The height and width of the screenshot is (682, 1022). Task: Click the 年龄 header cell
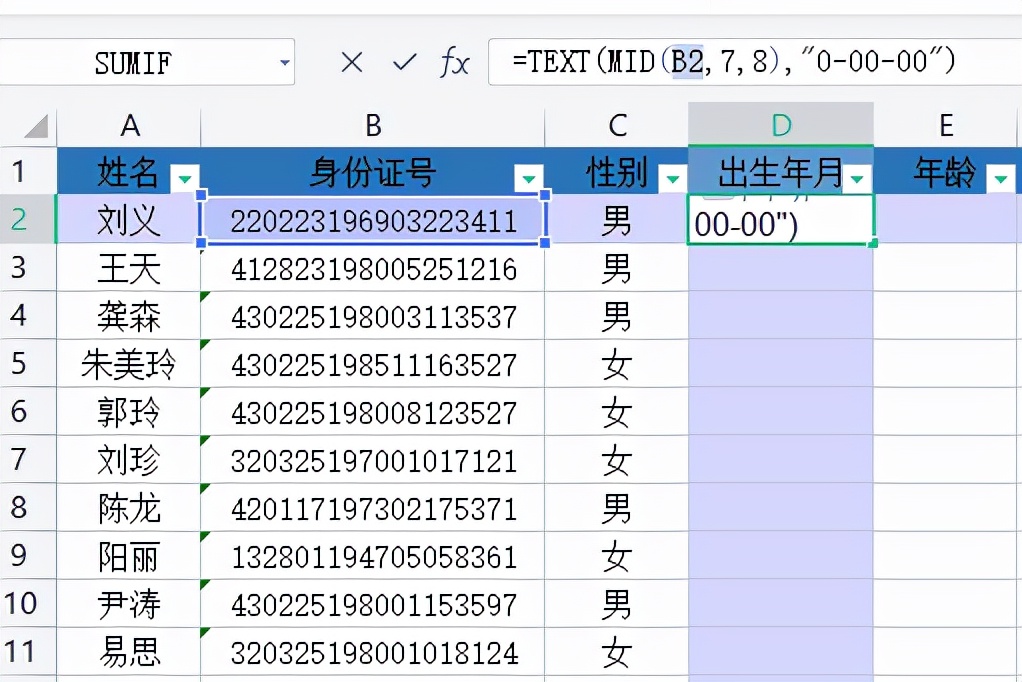(x=946, y=171)
